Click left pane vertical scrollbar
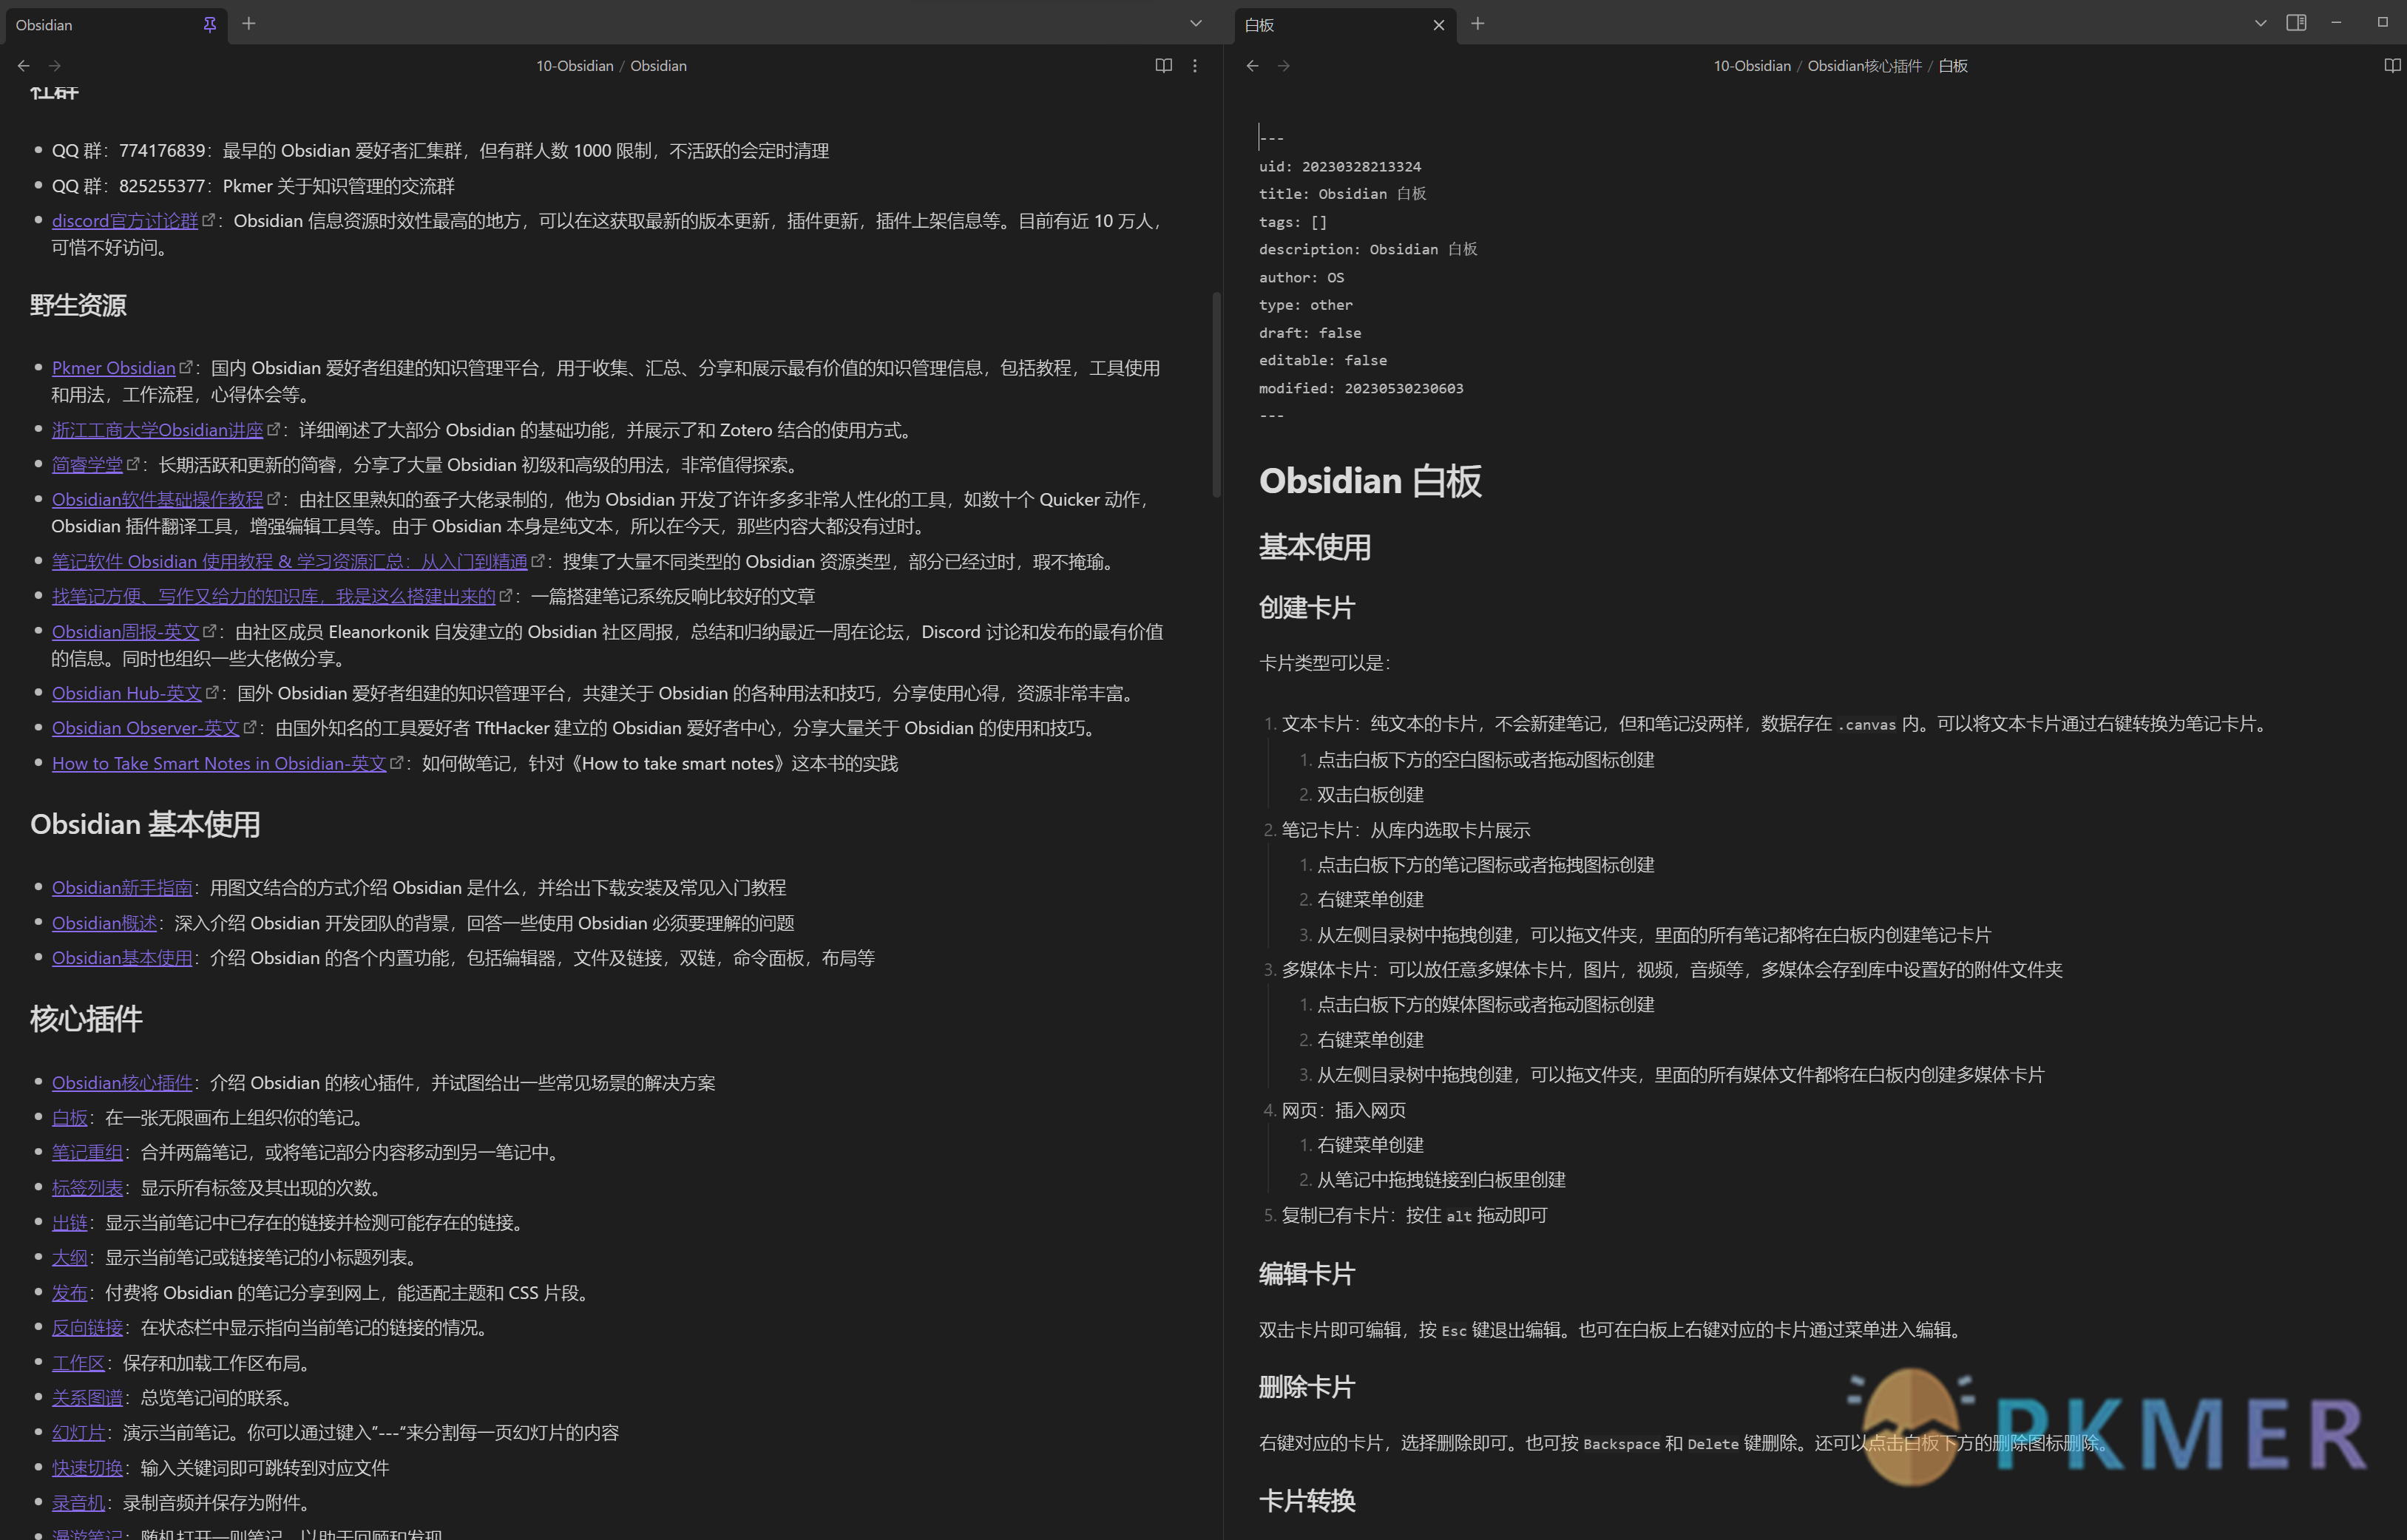 pos(1216,394)
